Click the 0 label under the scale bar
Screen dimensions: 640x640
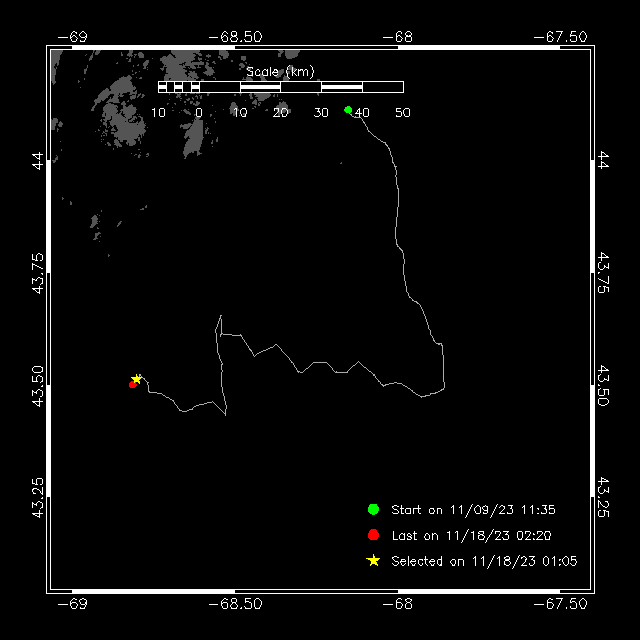click(x=199, y=113)
